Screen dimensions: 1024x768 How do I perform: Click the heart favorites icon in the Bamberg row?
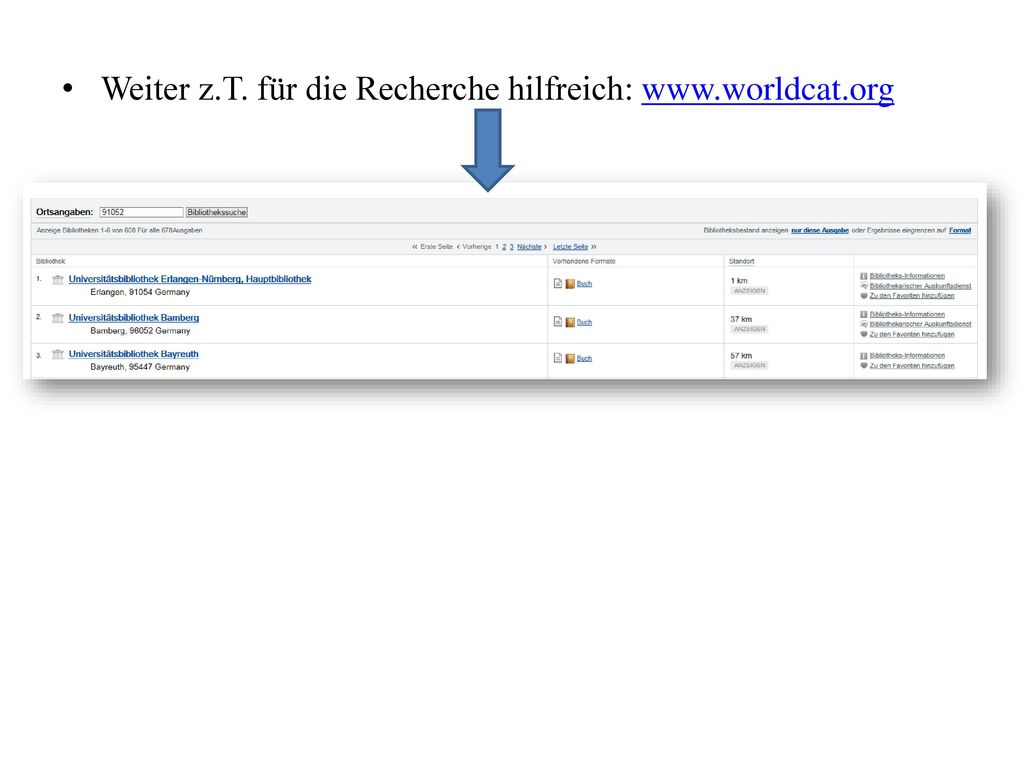coord(864,334)
